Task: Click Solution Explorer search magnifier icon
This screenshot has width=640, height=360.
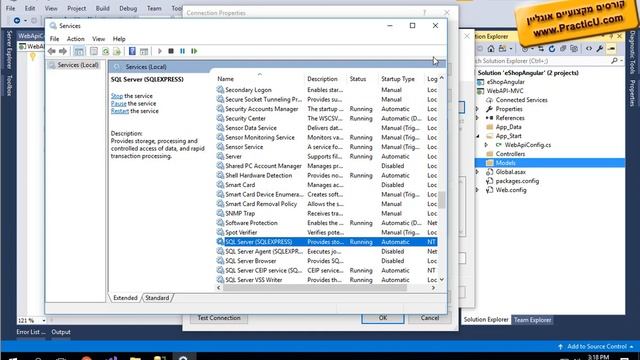Action: coord(614,61)
